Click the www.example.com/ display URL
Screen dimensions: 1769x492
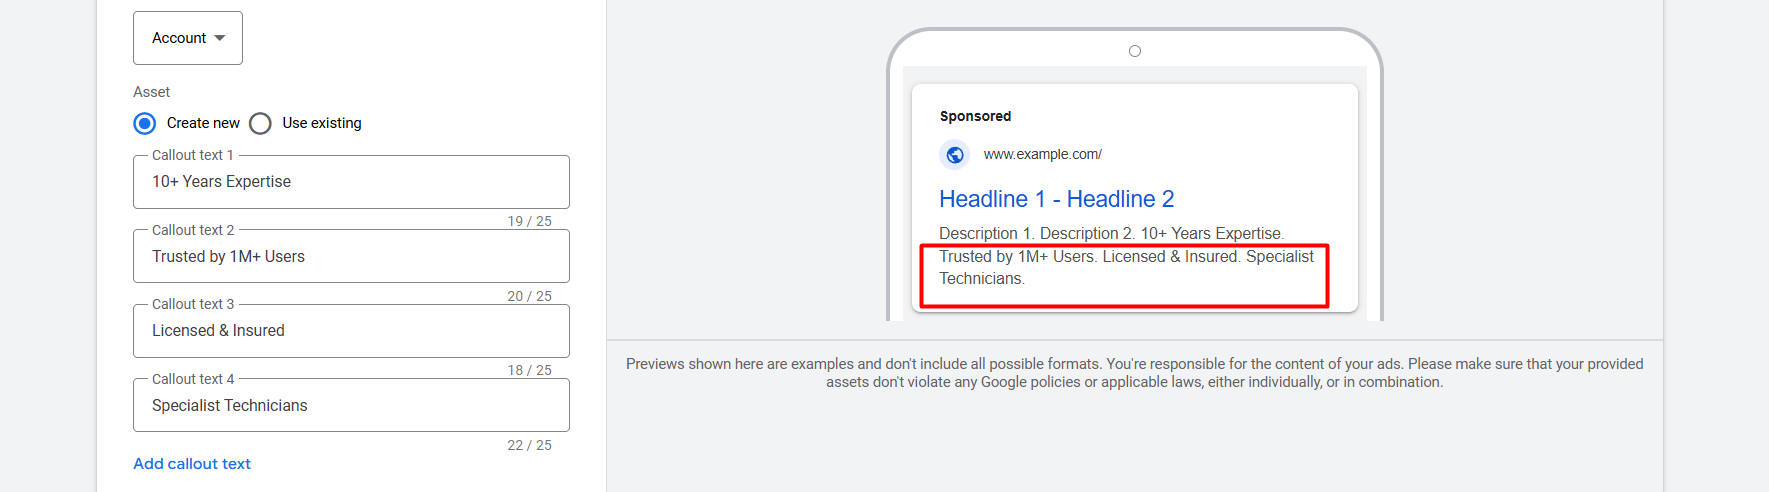point(1042,154)
